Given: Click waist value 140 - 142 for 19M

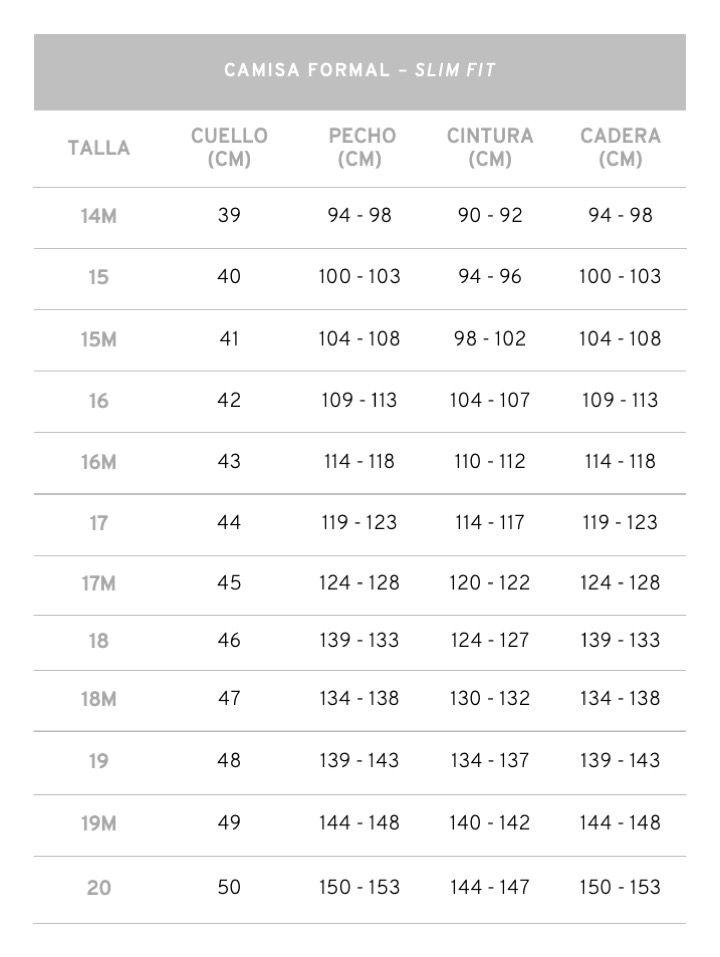Looking at the screenshot, I should (x=490, y=822).
